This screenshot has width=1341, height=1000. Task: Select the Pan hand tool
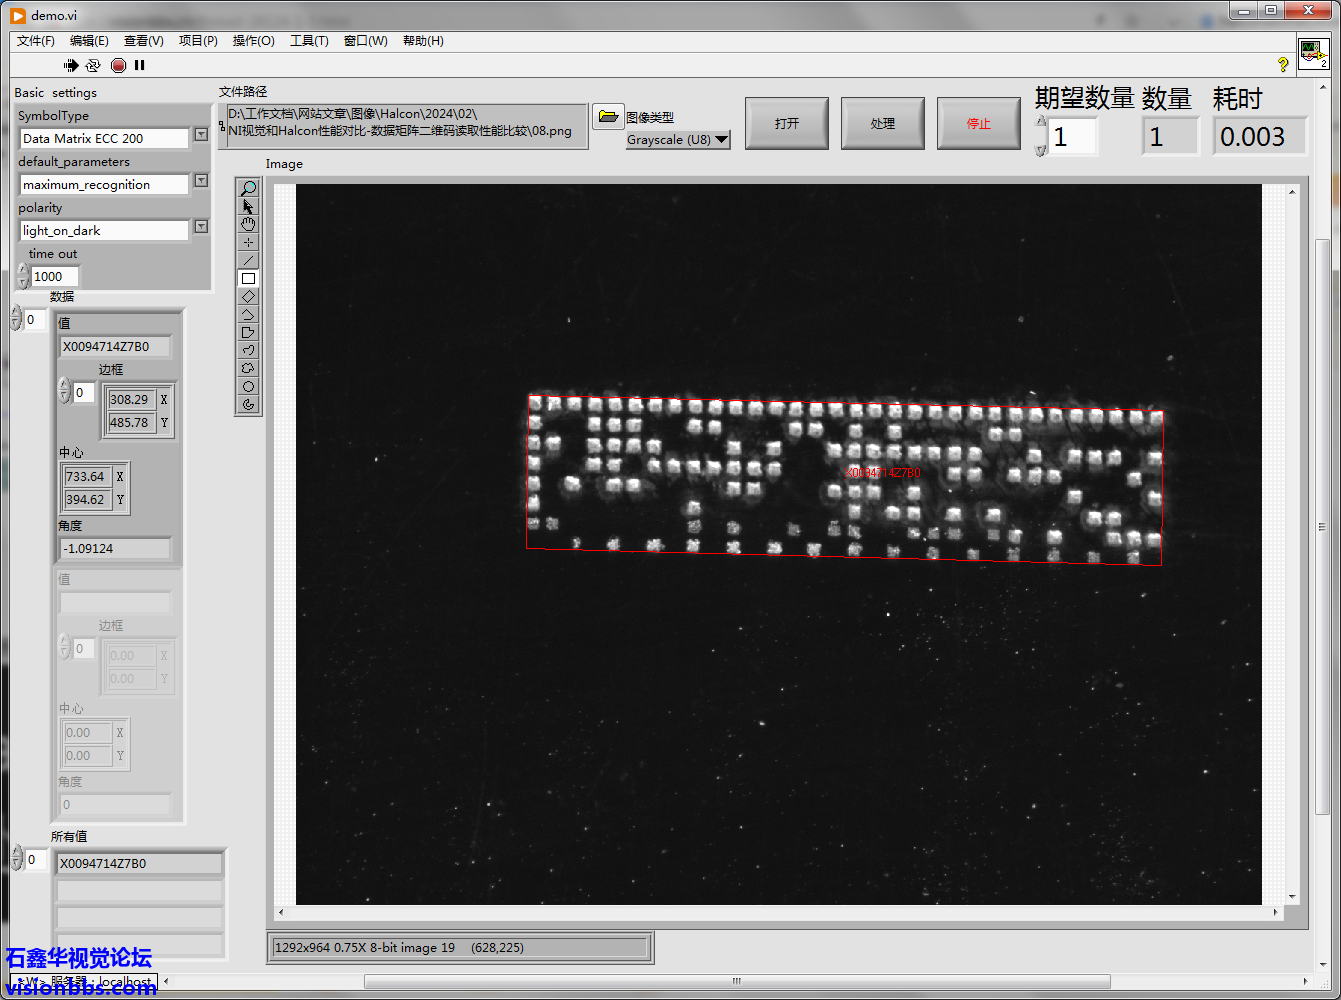click(x=249, y=224)
